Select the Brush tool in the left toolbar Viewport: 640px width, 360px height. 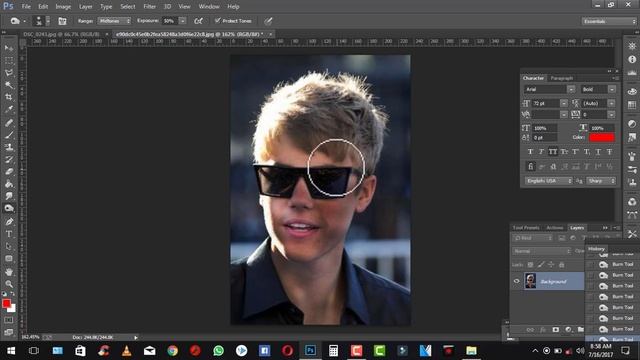9,135
